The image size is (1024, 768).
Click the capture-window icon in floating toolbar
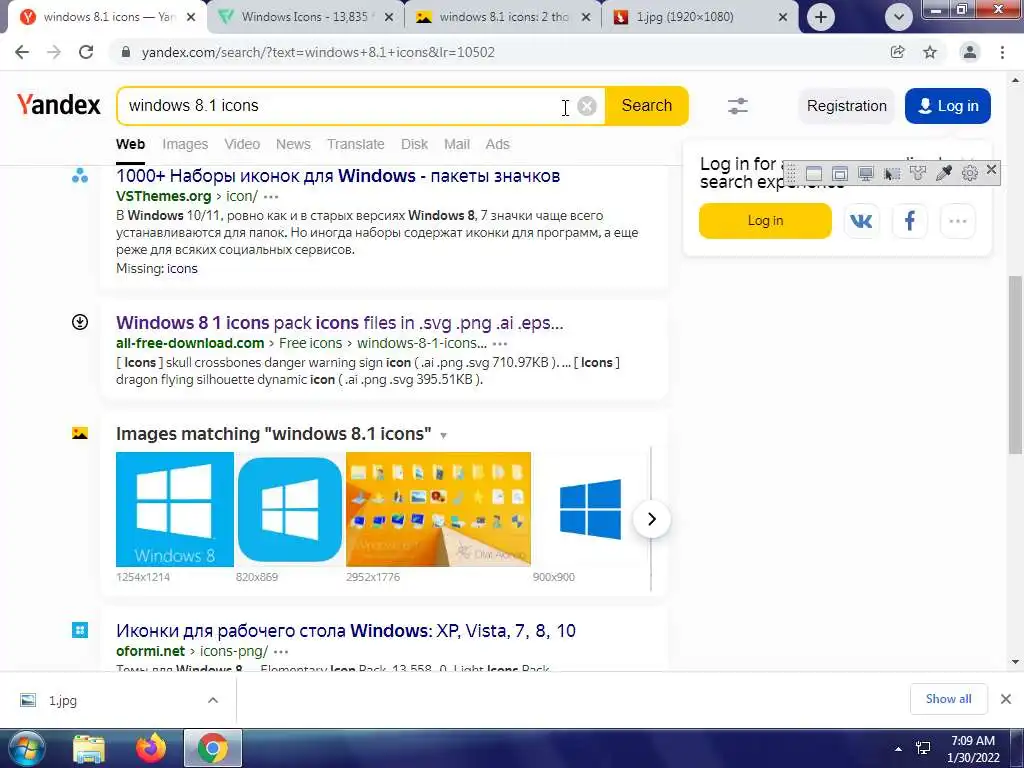pyautogui.click(x=814, y=174)
